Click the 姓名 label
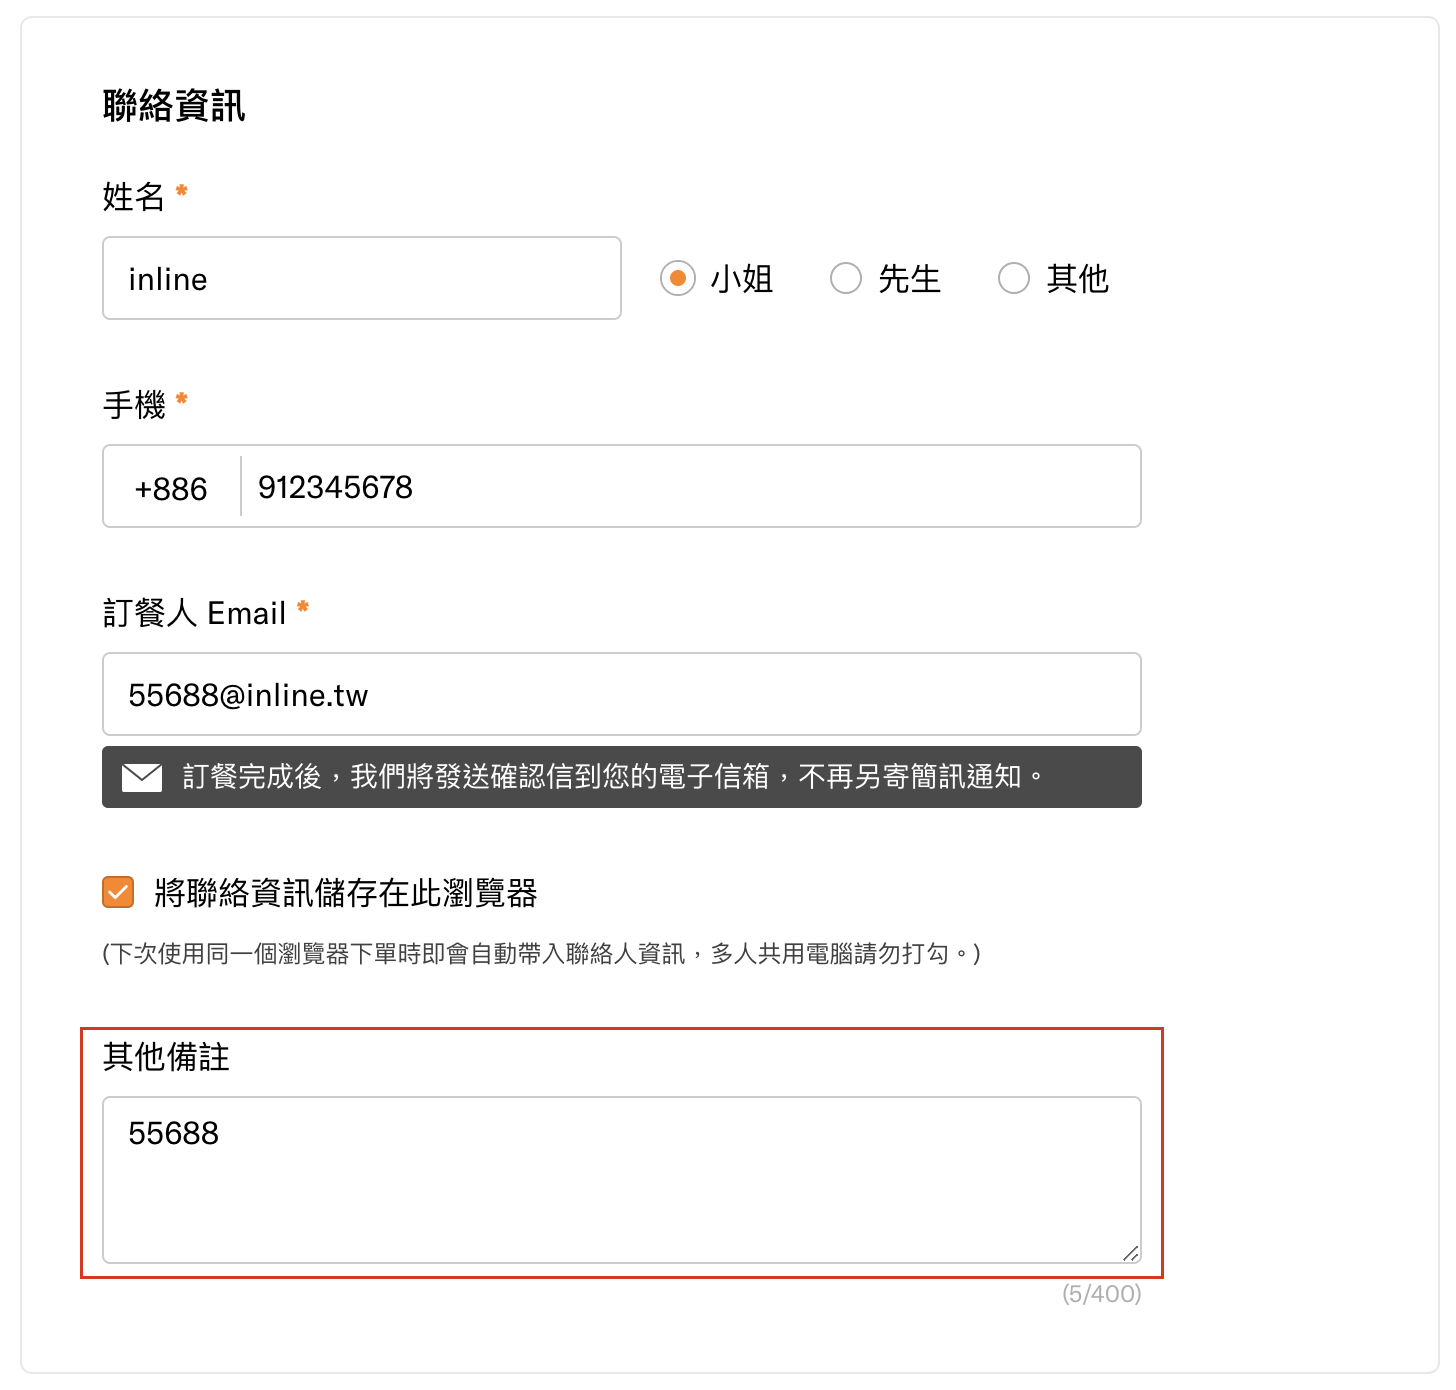This screenshot has height=1390, width=1456. [133, 196]
